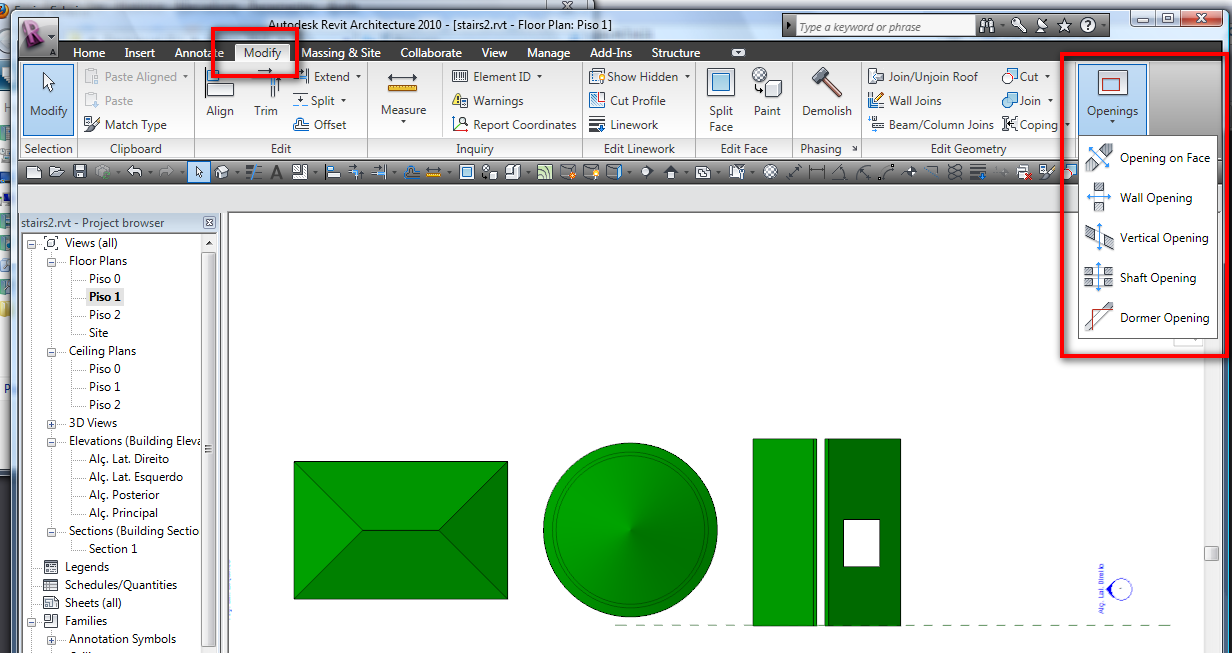Choose Opening on Face from the Openings menu
Screen dimensions: 1232x653
[x=1148, y=158]
